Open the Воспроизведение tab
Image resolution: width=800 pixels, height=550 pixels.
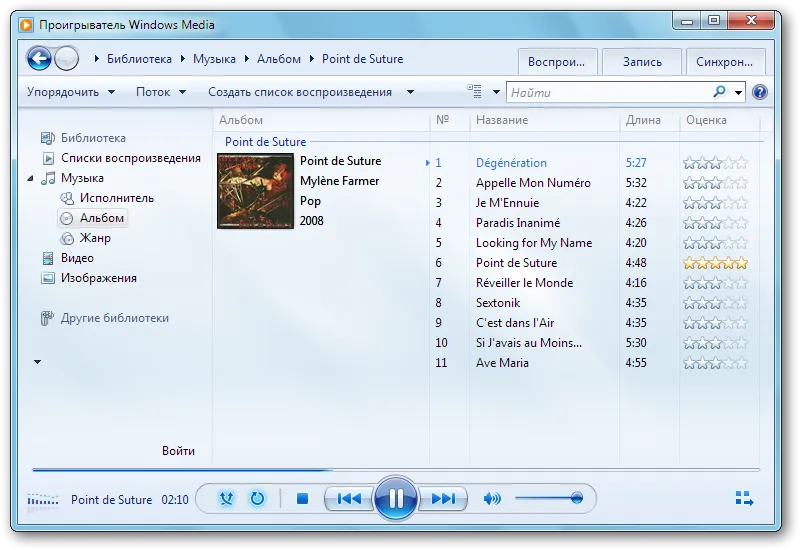557,62
